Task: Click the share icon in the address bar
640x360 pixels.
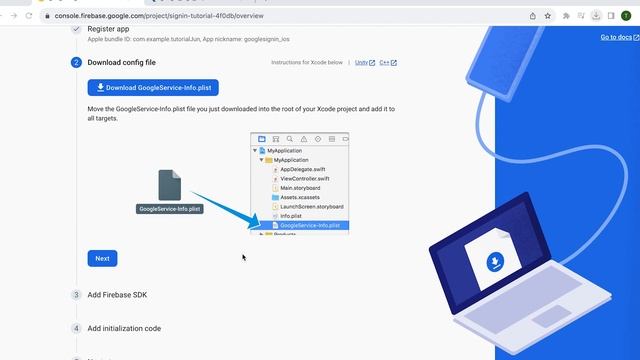Action: [x=533, y=16]
